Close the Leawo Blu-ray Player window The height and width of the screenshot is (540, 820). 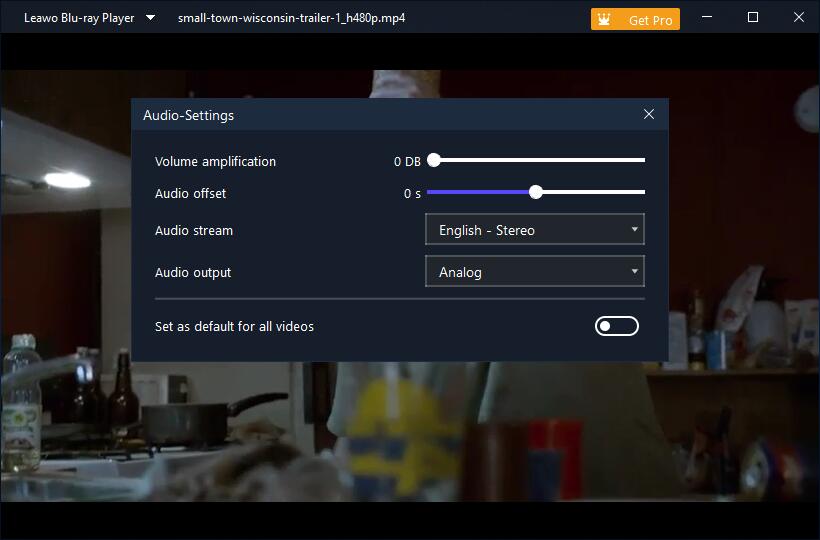click(x=797, y=18)
